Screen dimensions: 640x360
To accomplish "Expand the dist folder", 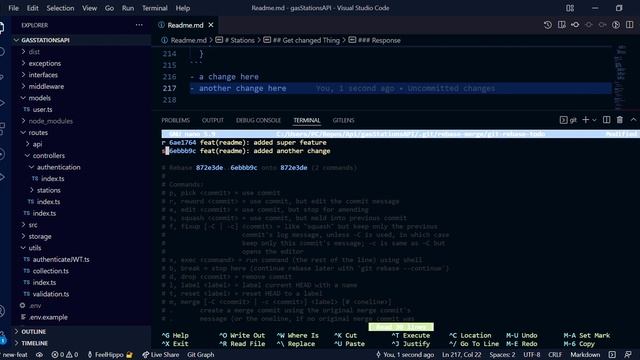I will click(34, 52).
